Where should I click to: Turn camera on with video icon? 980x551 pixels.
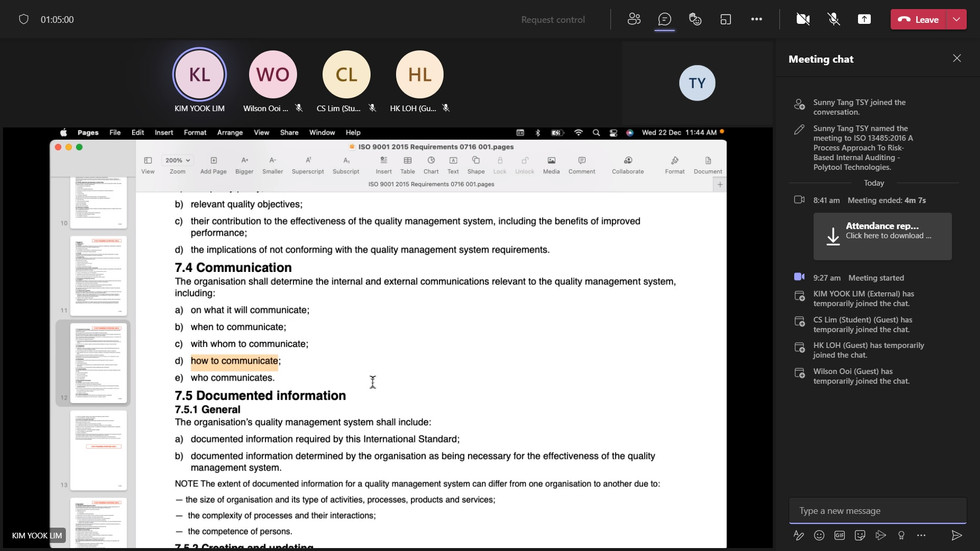803,19
